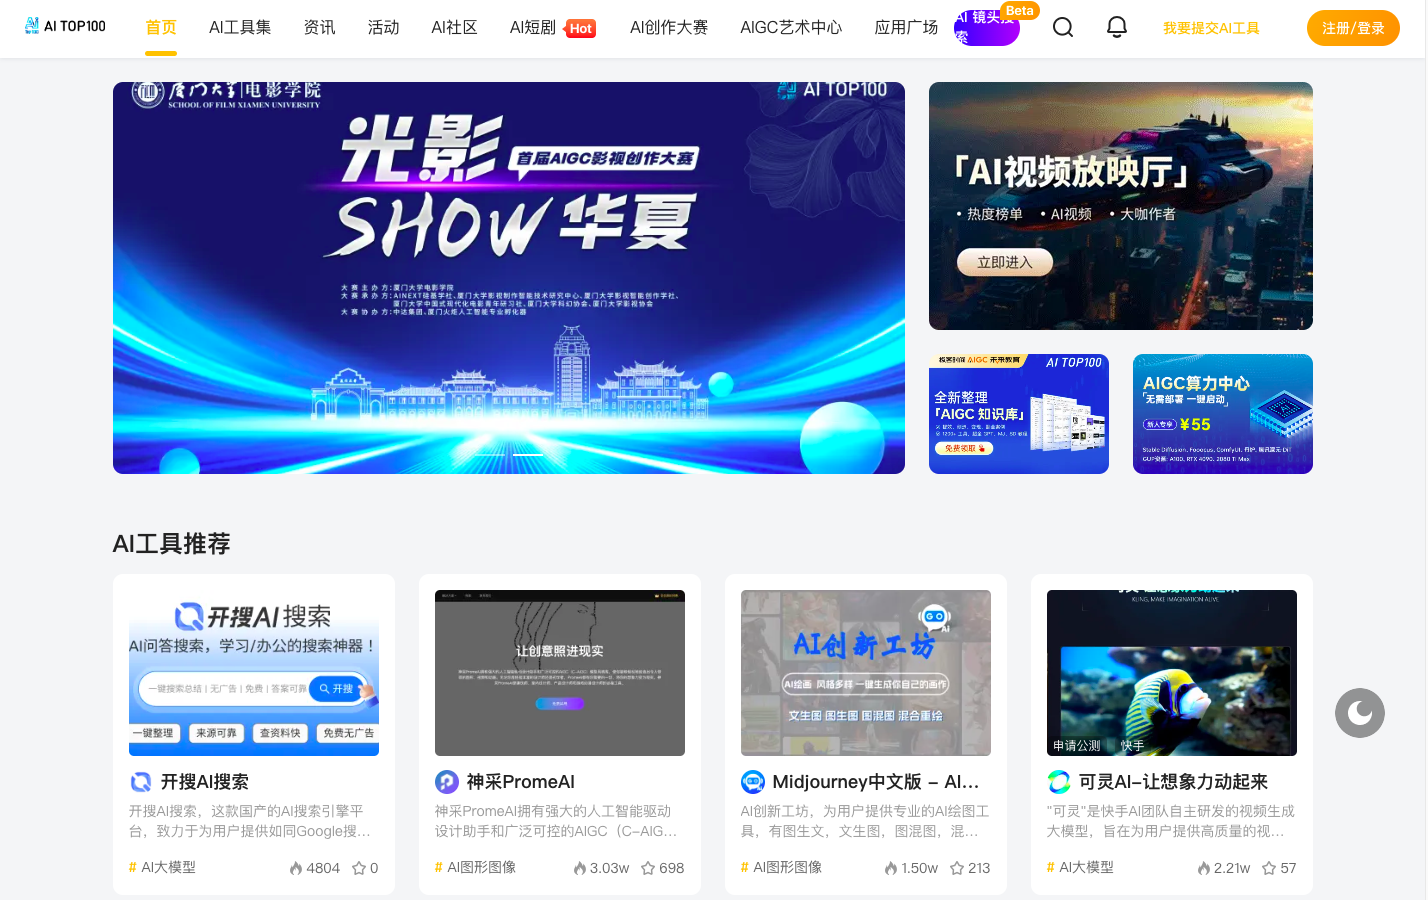Screen dimensions: 1428x900
Task: Open the 活动 menu item
Action: pos(383,27)
